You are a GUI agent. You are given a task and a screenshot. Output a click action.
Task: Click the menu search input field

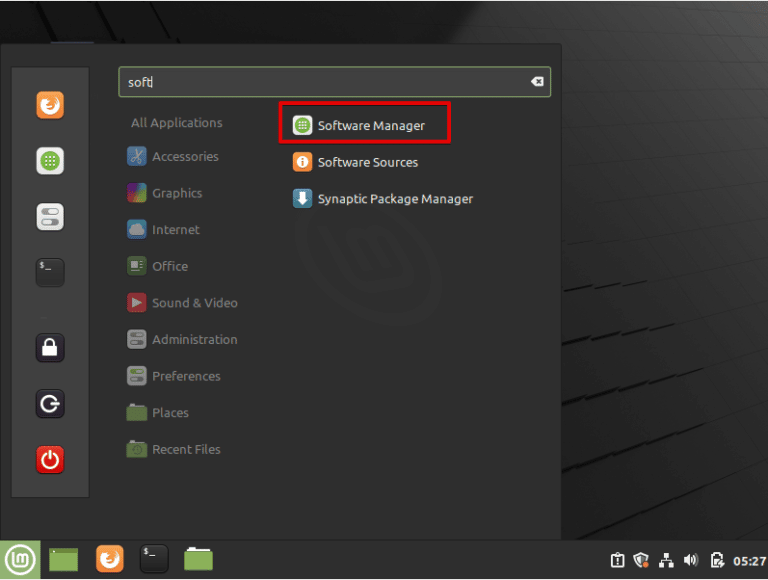320,82
